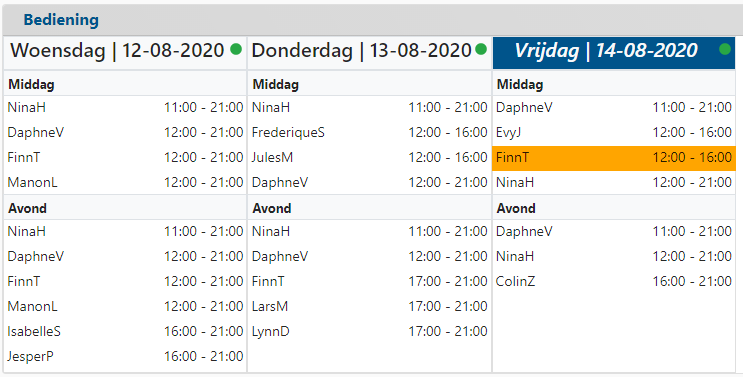Select Wednesday's Middag section header
The height and width of the screenshot is (377, 743).
coord(125,85)
